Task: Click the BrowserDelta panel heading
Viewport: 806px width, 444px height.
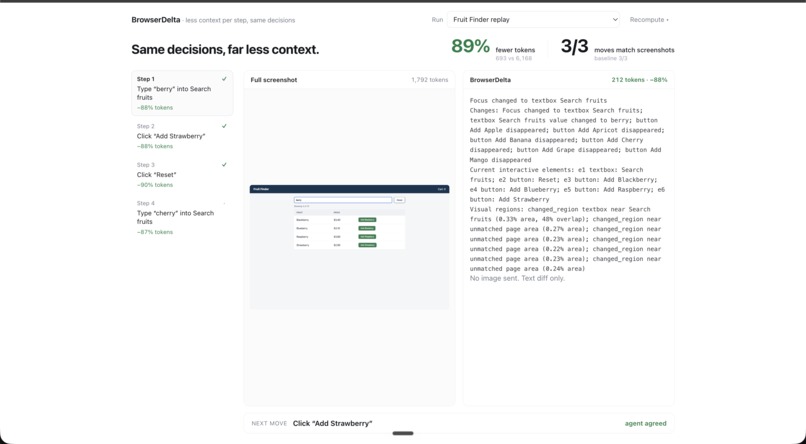Action: [490, 80]
